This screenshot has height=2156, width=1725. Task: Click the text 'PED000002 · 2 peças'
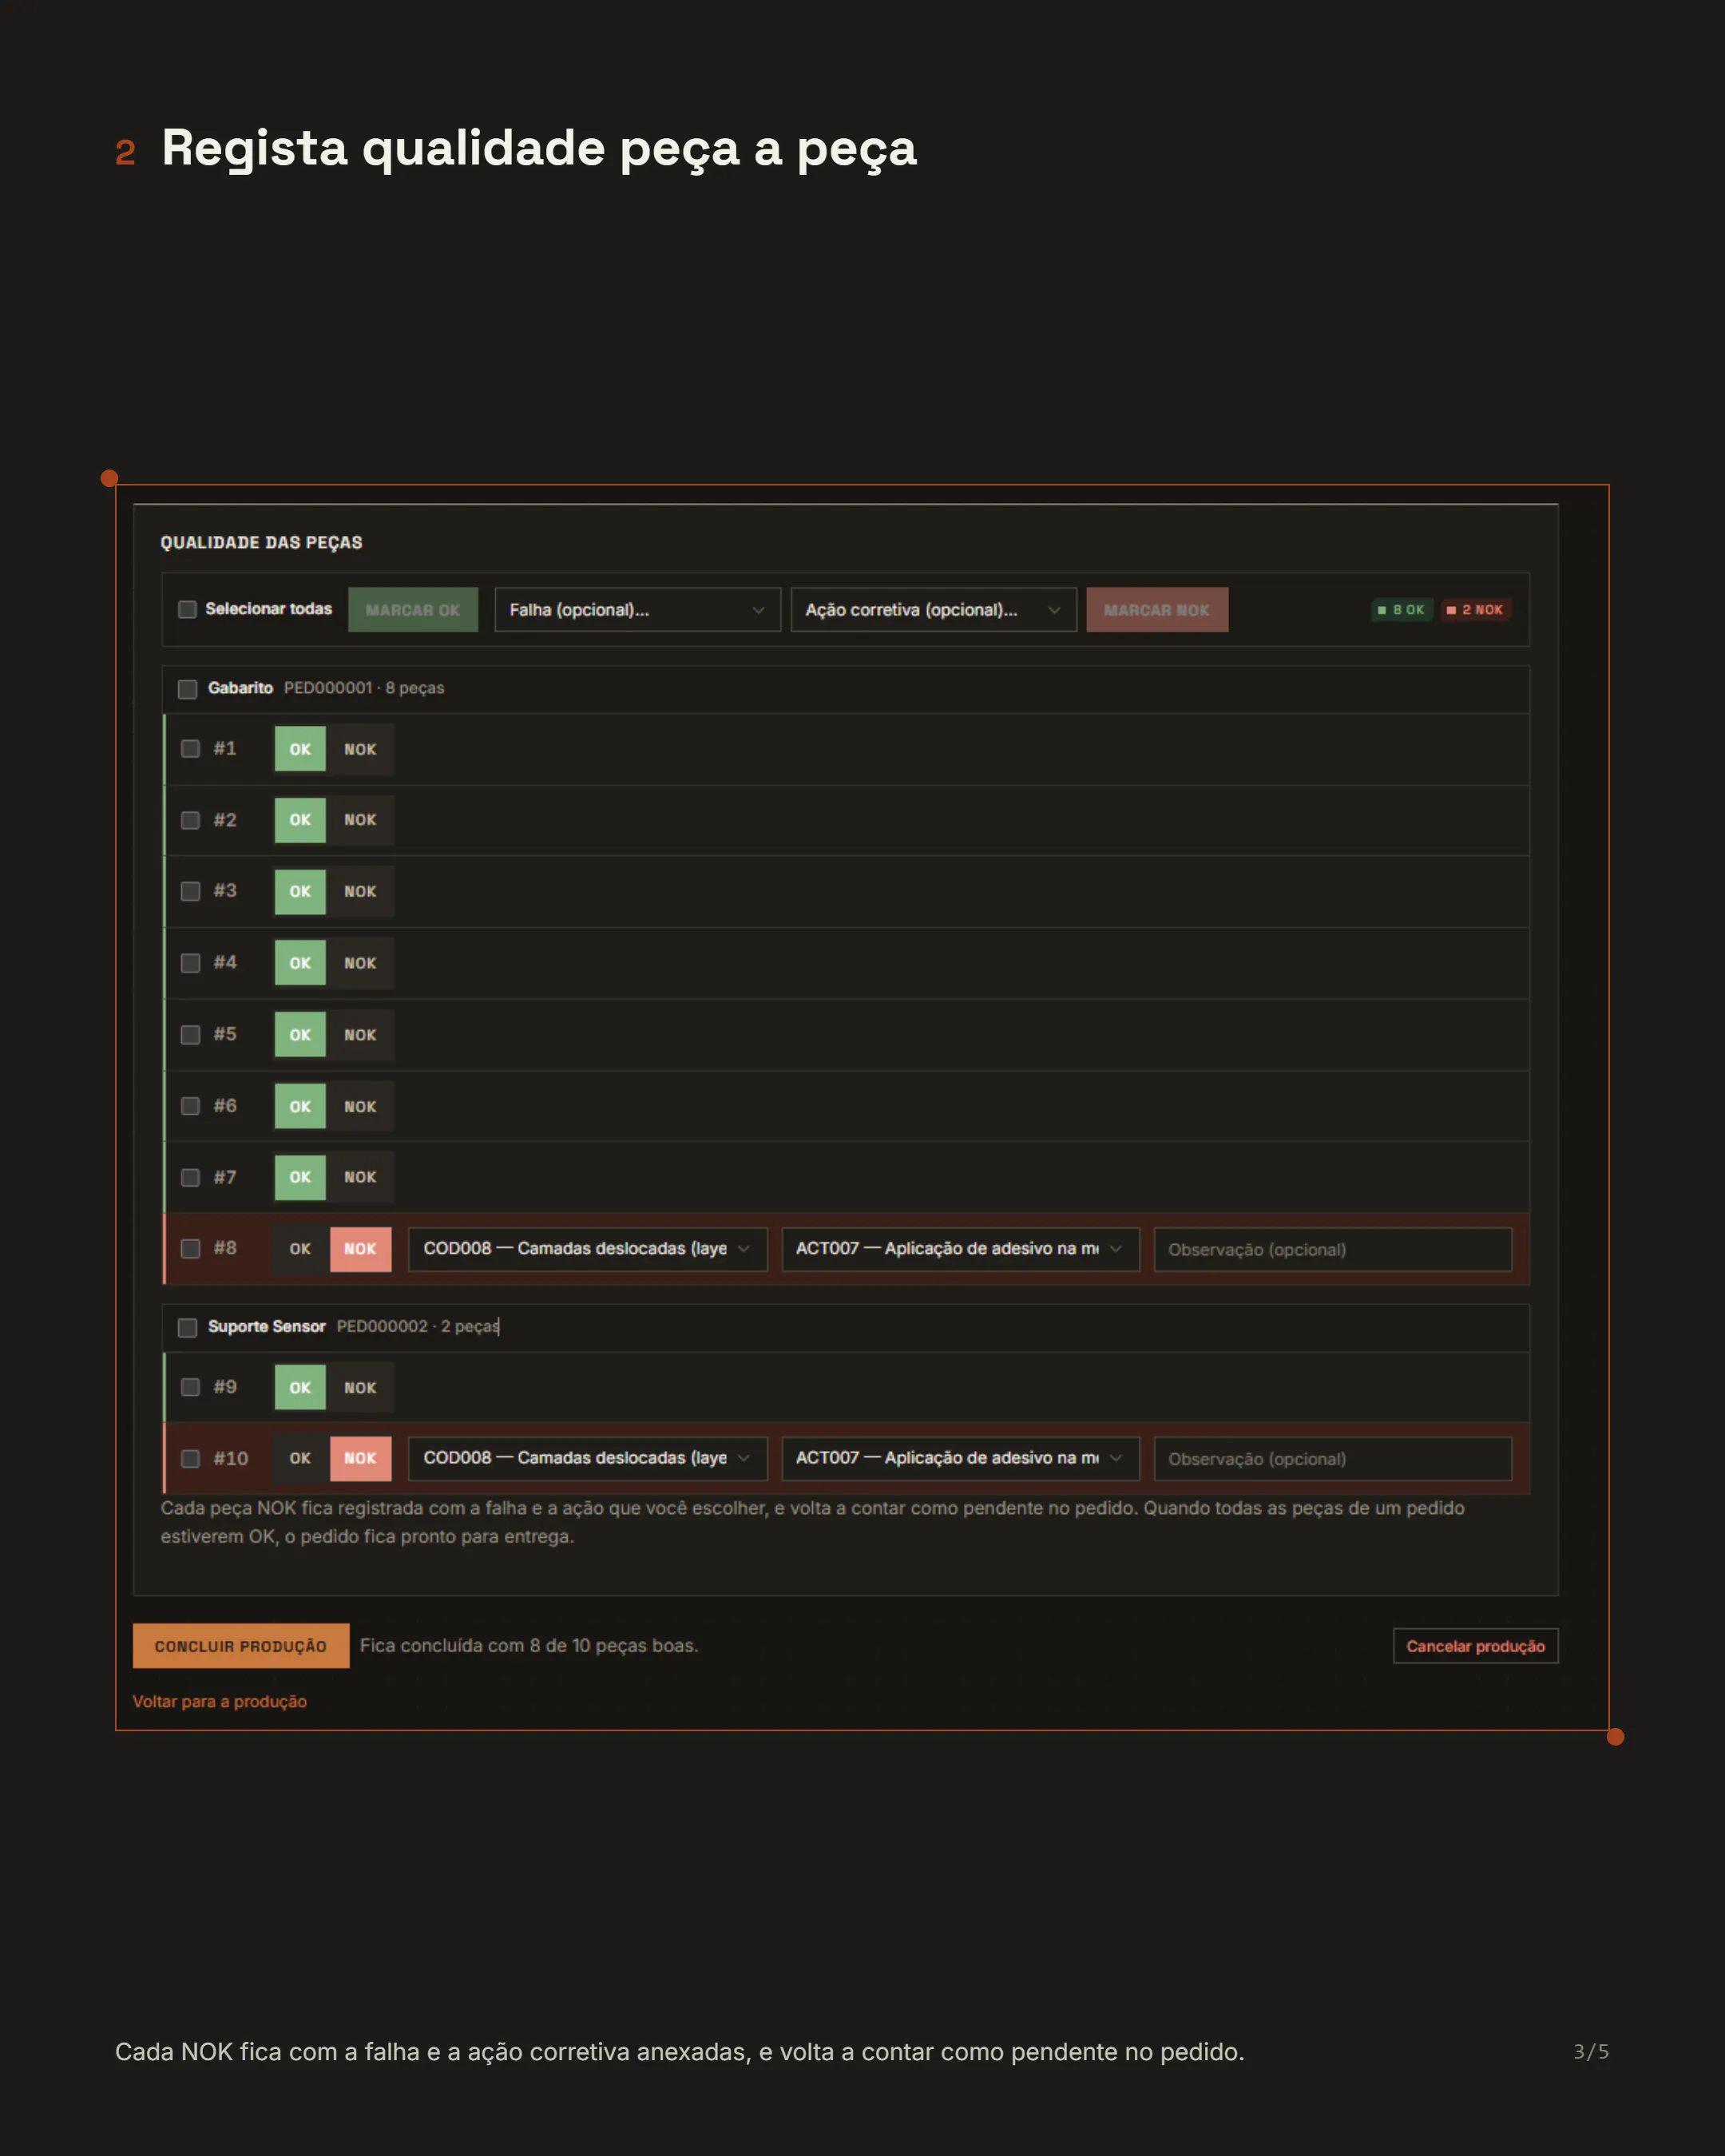(417, 1326)
